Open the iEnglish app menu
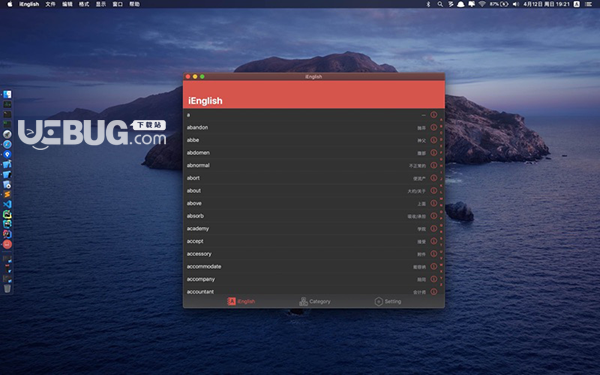 (x=29, y=4)
